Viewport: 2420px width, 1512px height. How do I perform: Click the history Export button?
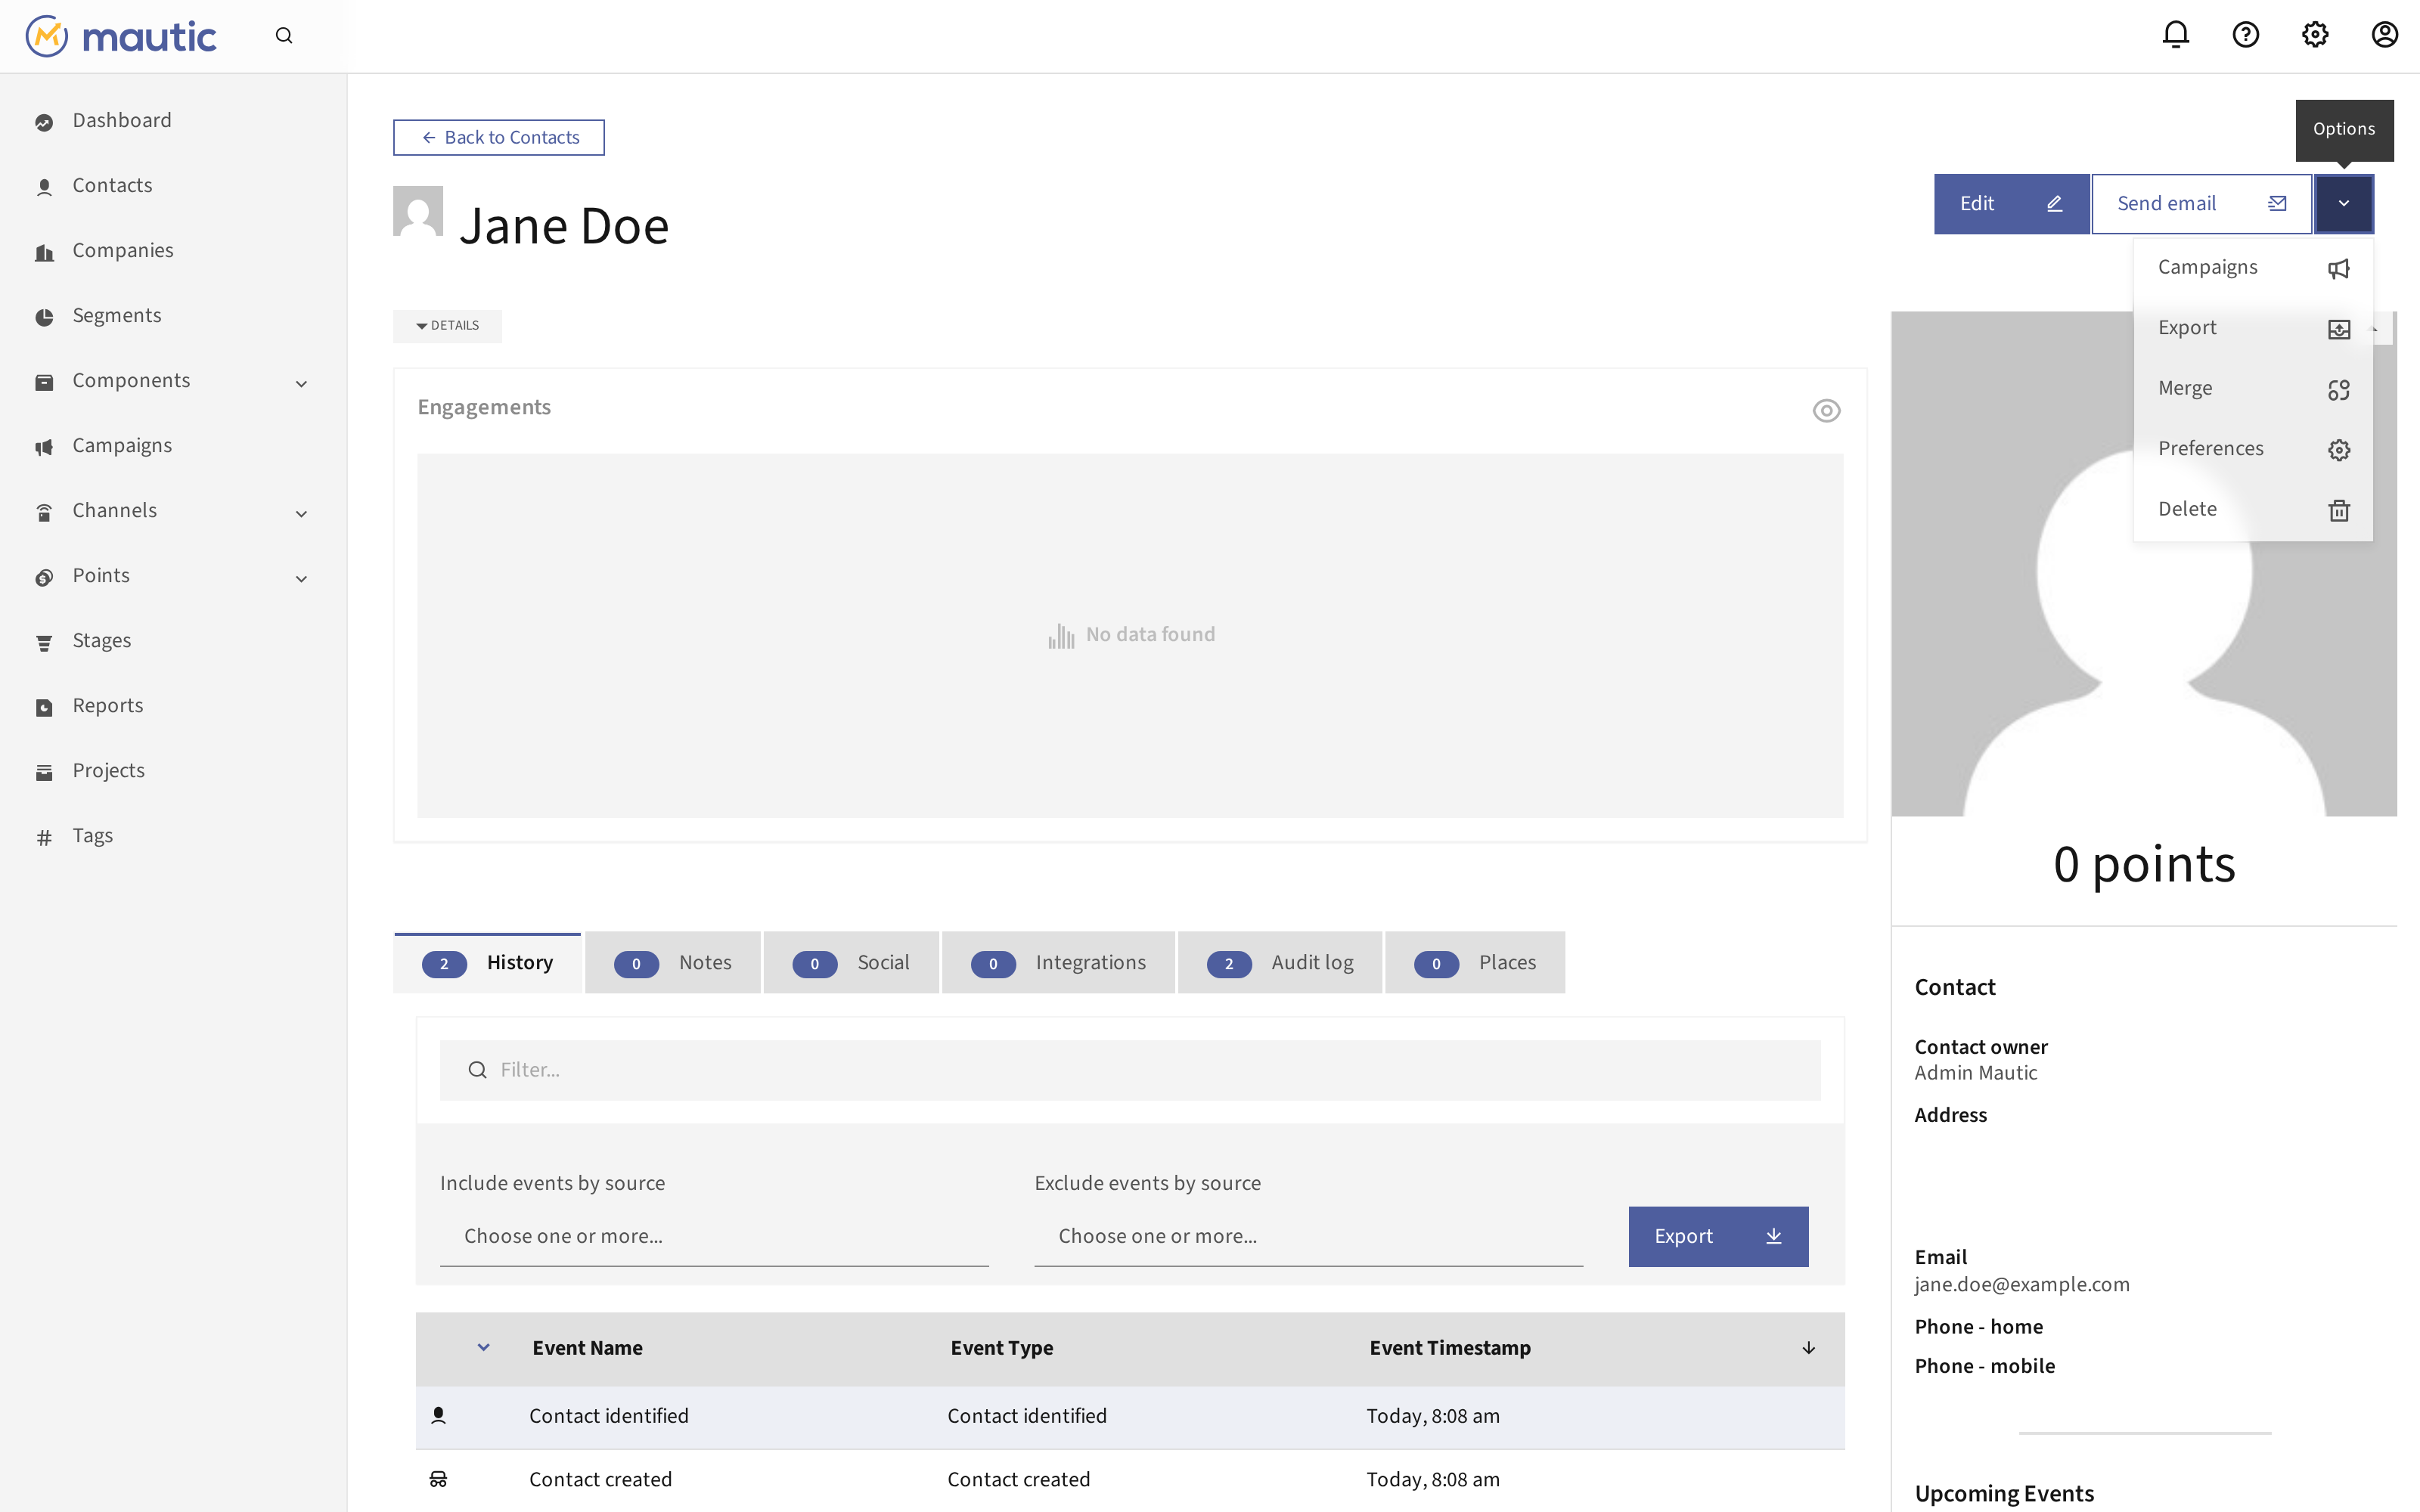(x=1718, y=1236)
